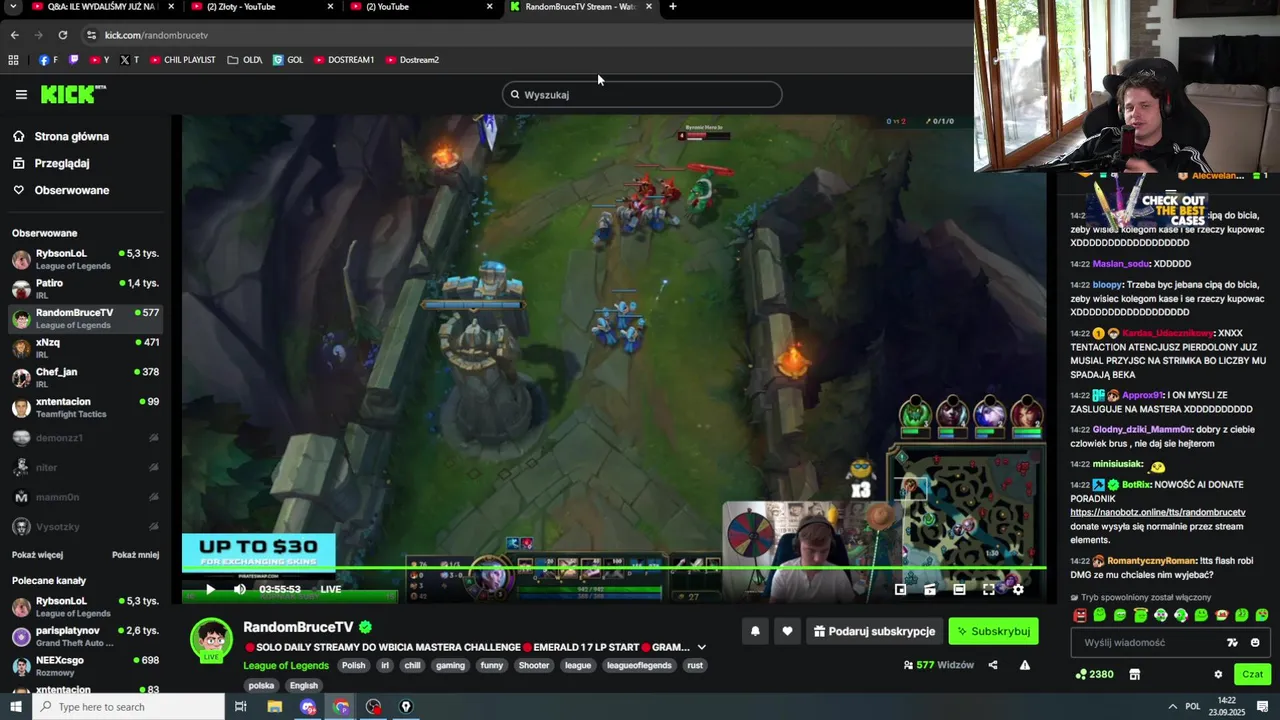Viewport: 1280px width, 720px height.
Task: Open xNzq channel in sidebar
Action: point(86,348)
